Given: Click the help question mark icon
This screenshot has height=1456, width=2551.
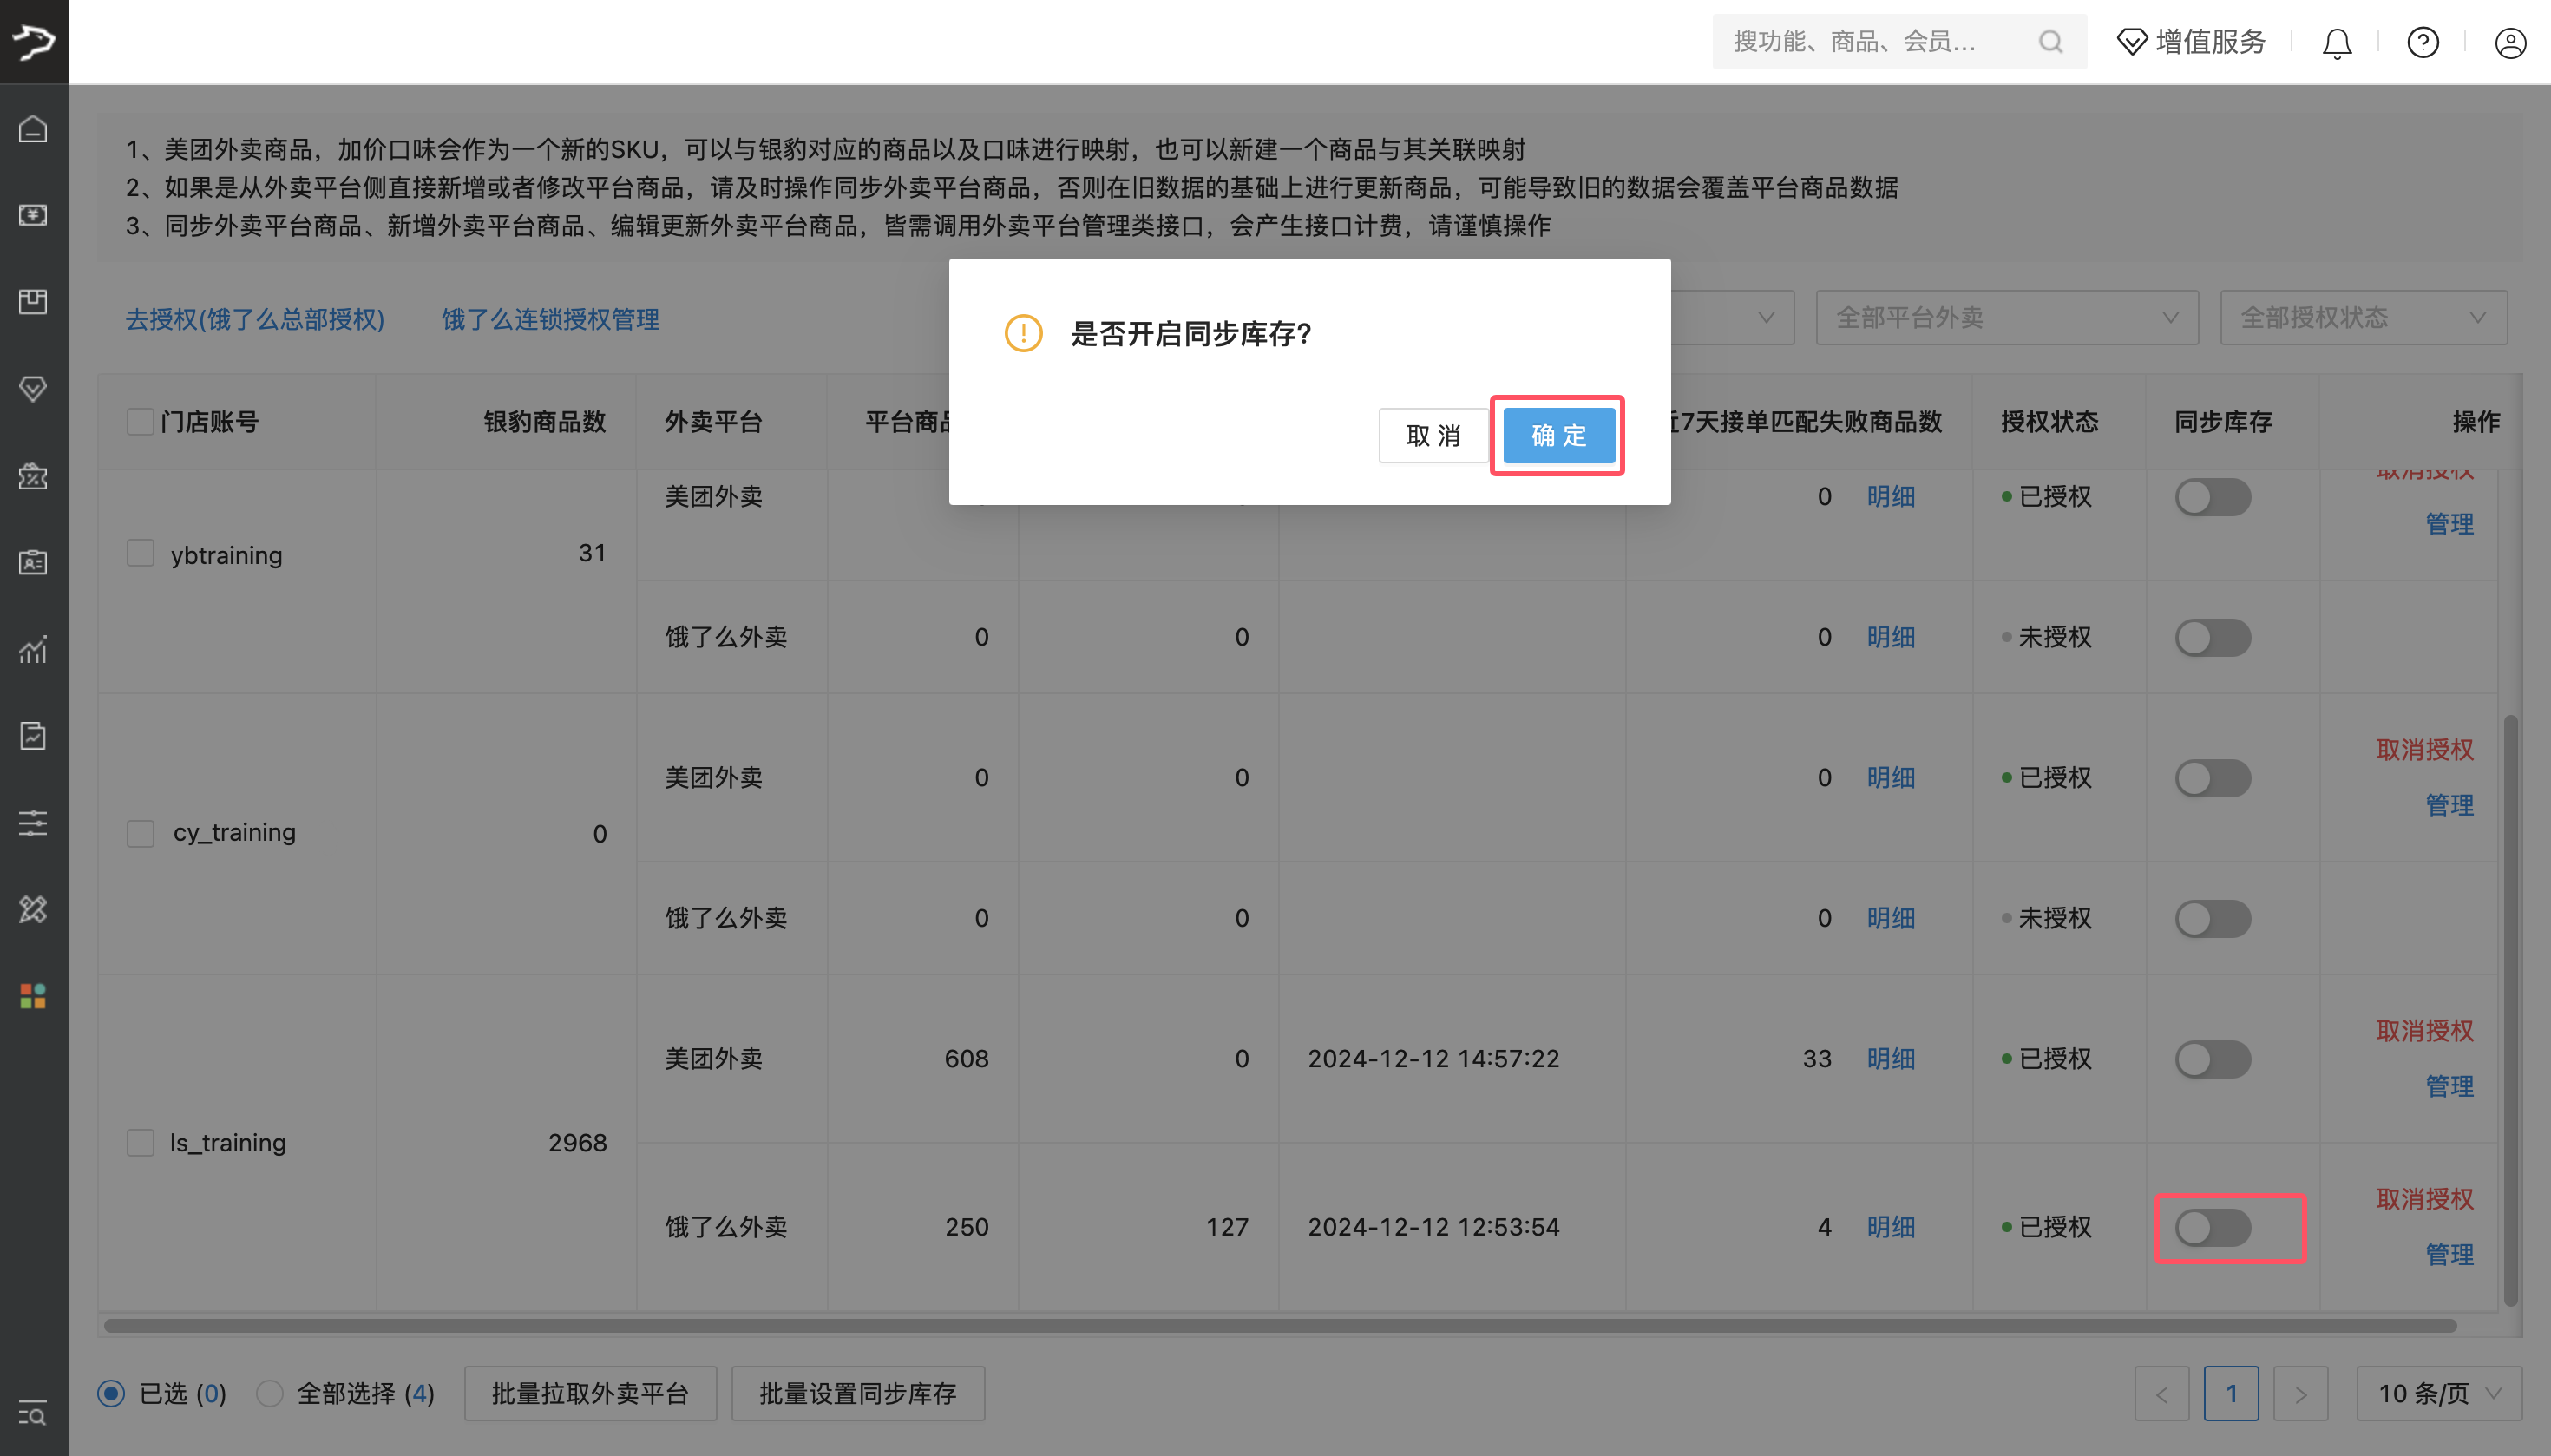Looking at the screenshot, I should [x=2422, y=42].
